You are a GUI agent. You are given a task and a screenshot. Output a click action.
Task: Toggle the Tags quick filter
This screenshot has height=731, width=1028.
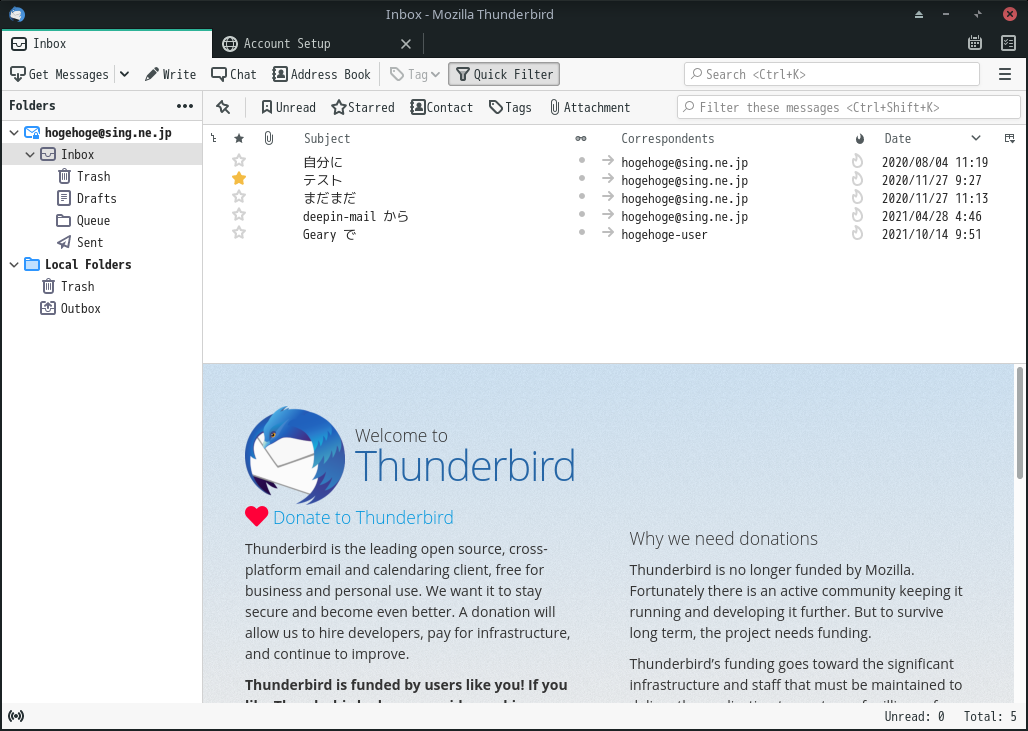[510, 108]
